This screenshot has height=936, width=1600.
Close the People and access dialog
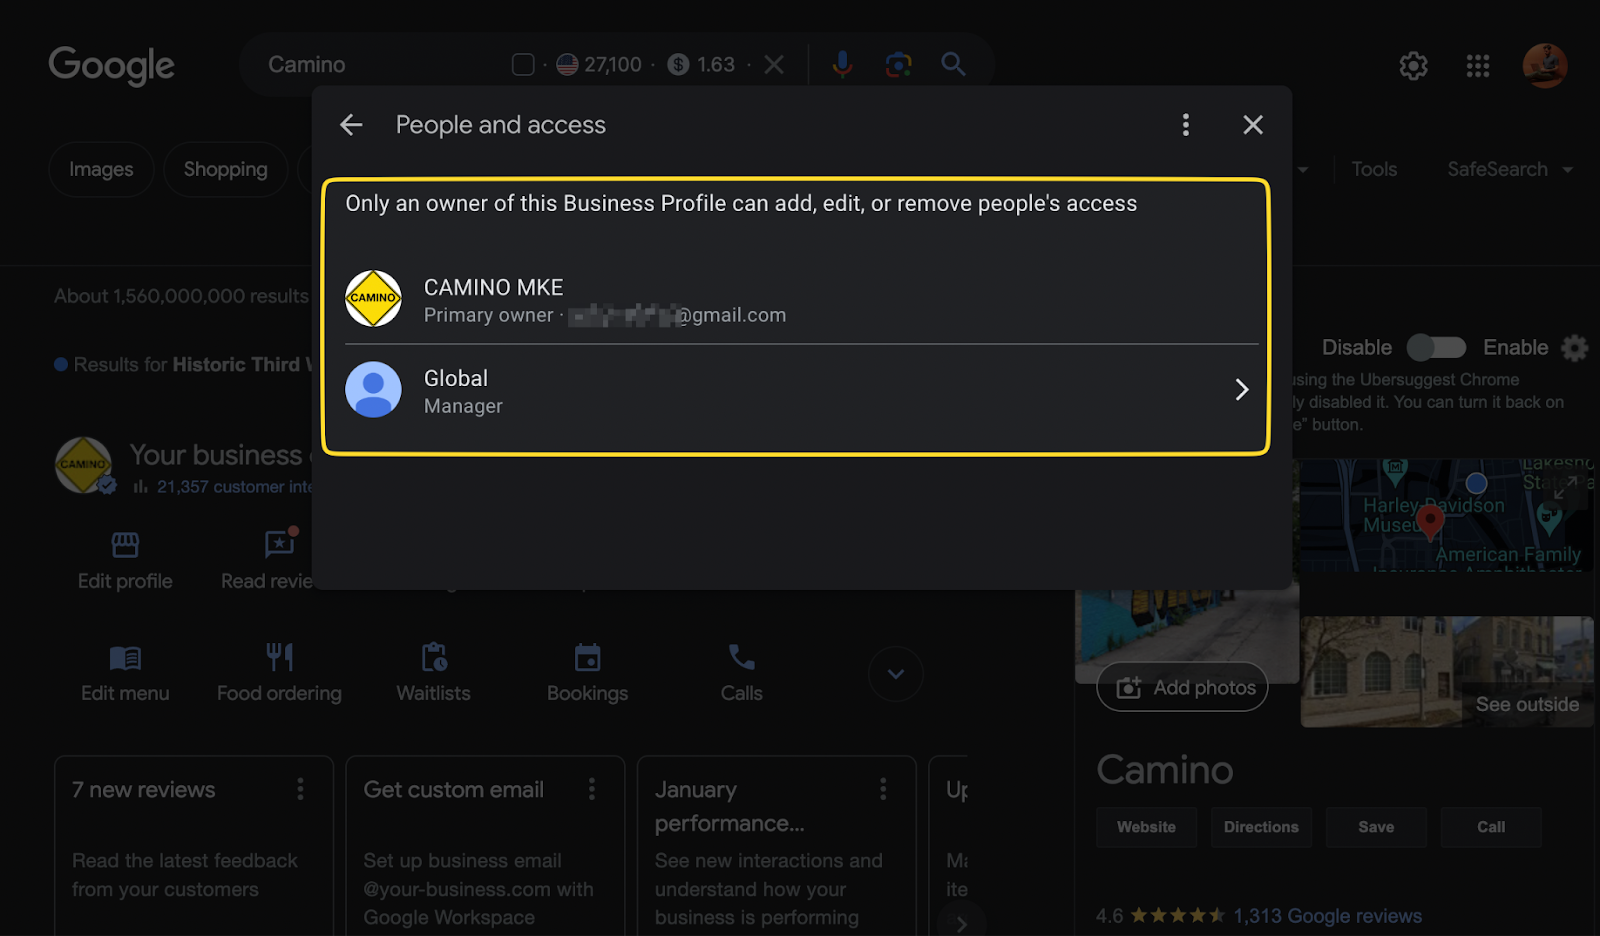coord(1253,125)
